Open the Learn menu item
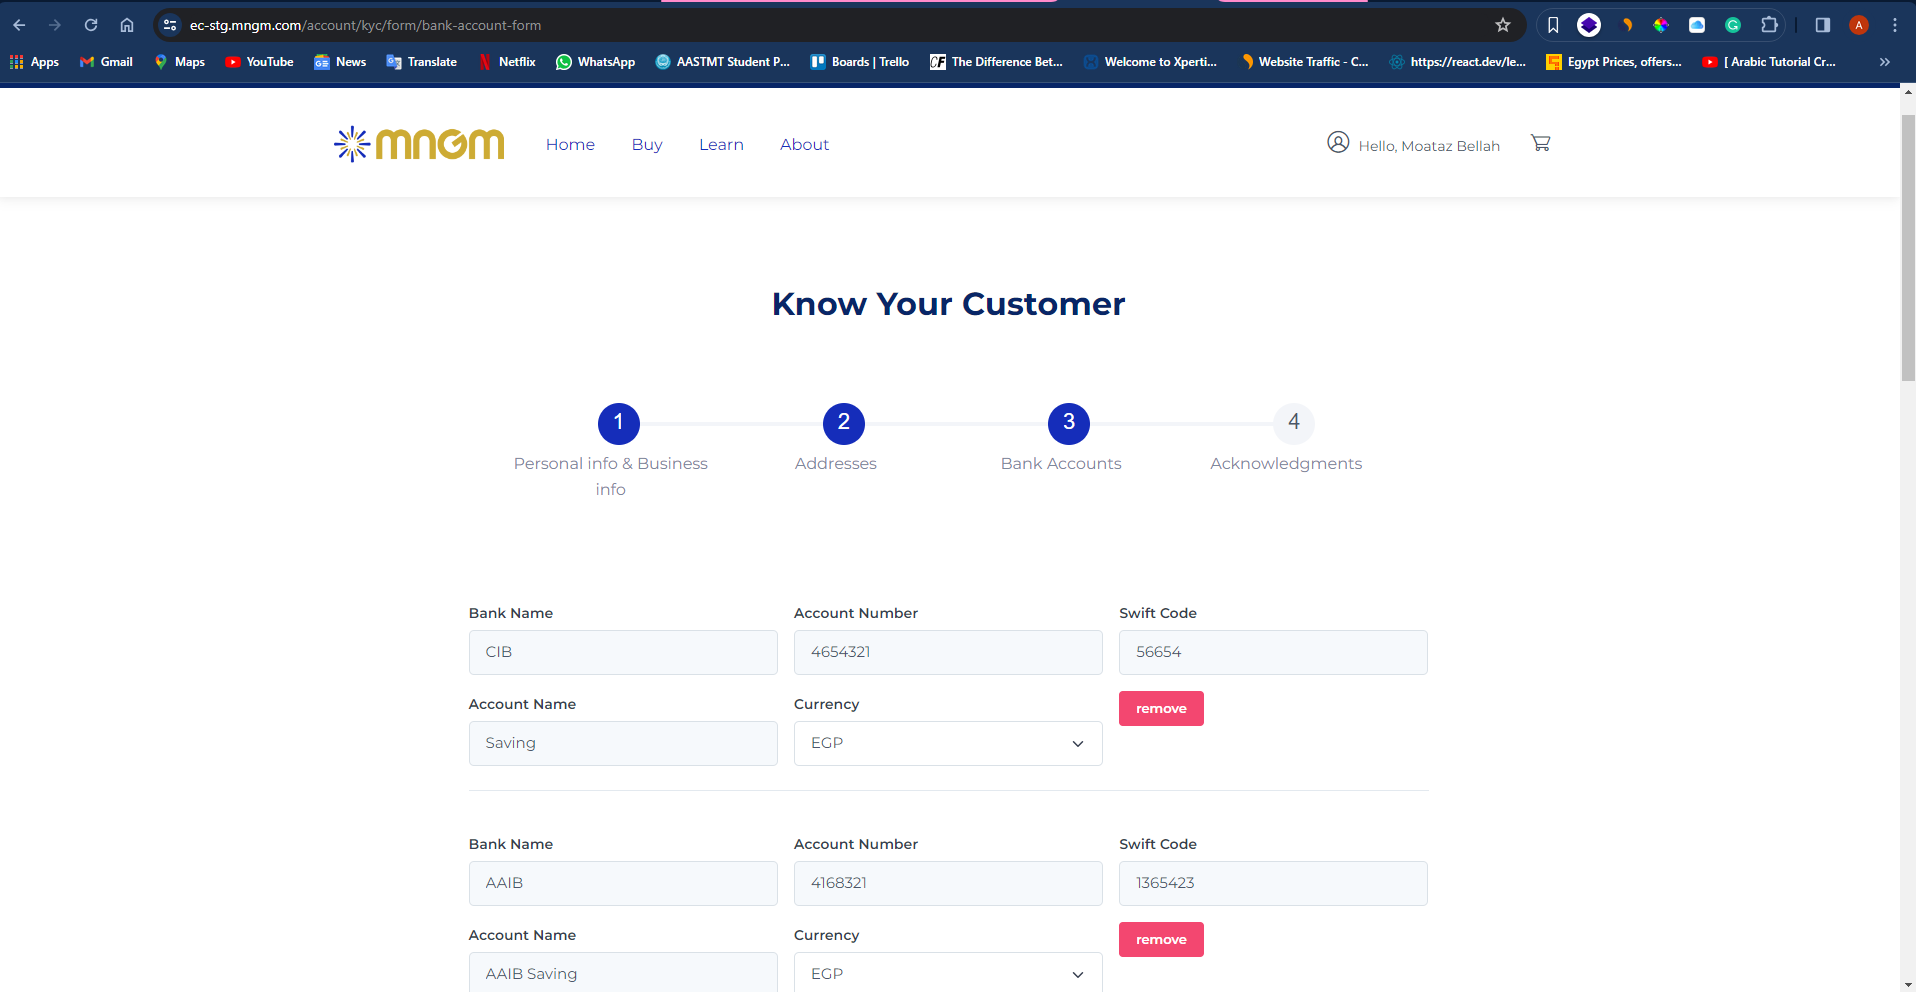This screenshot has width=1916, height=992. pyautogui.click(x=721, y=145)
